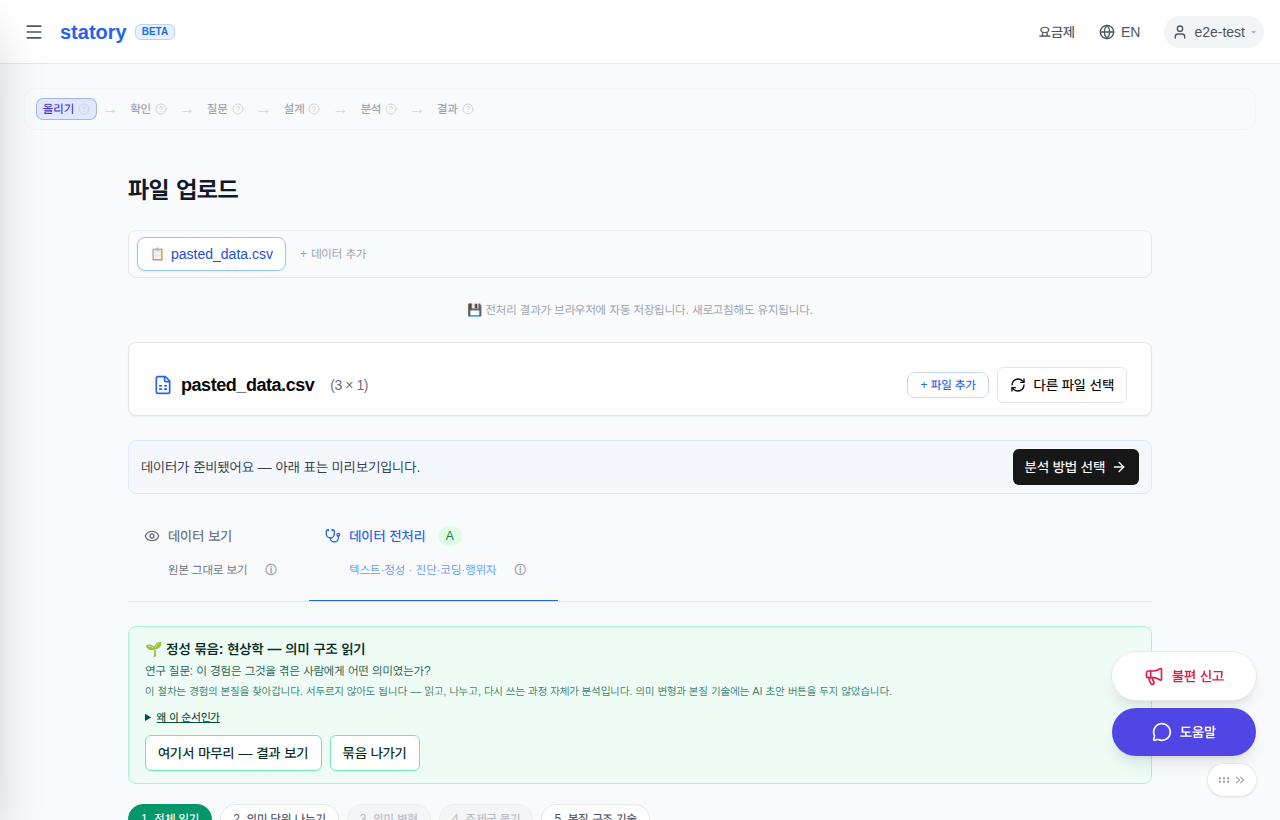Choose 다른 파일 선택
The image size is (1280, 820).
coord(1062,385)
